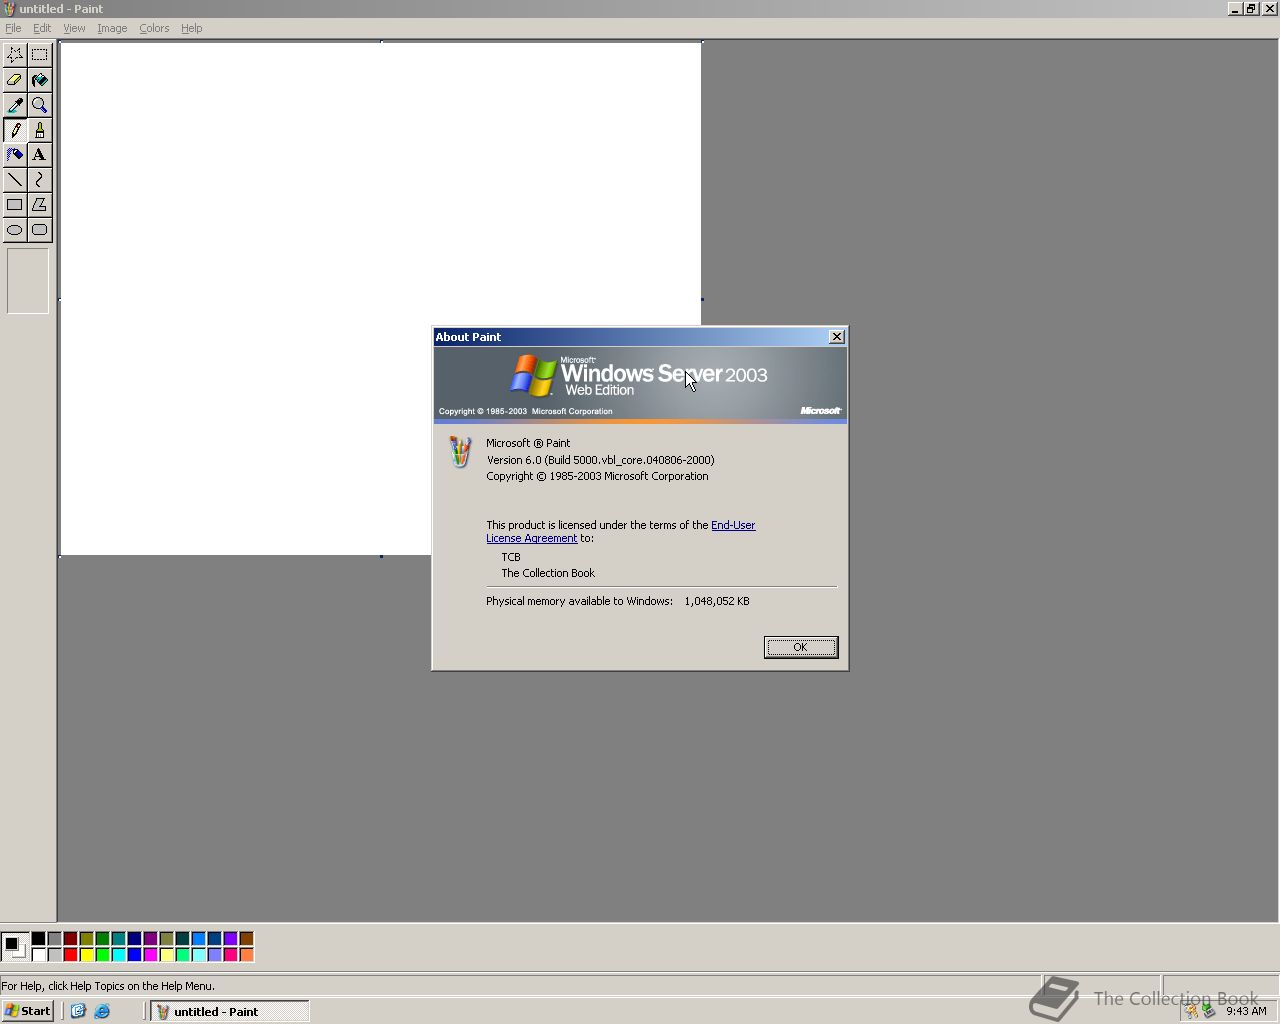Select the Free-Form Select tool
The height and width of the screenshot is (1024, 1280).
click(14, 55)
